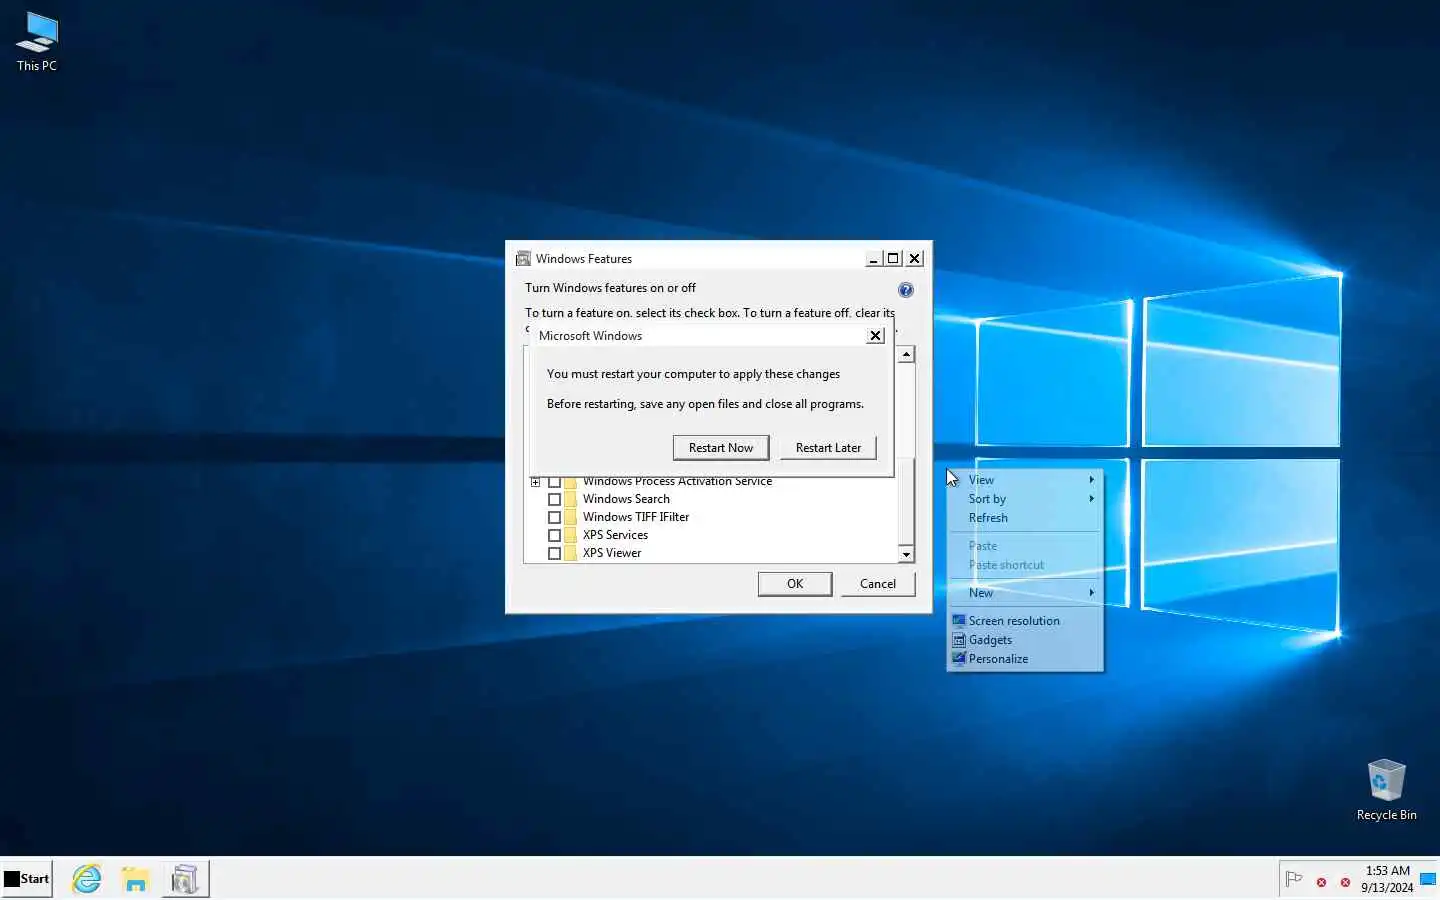Click the greyed Paste menu entry
Viewport: 1440px width, 900px height.
[1025, 546]
